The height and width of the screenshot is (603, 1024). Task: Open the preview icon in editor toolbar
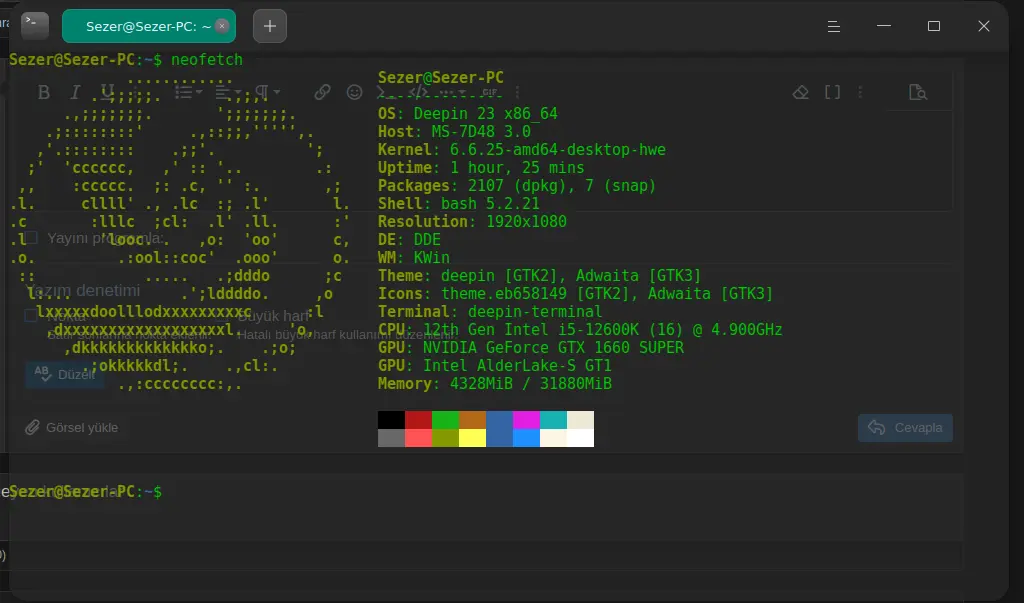click(918, 92)
